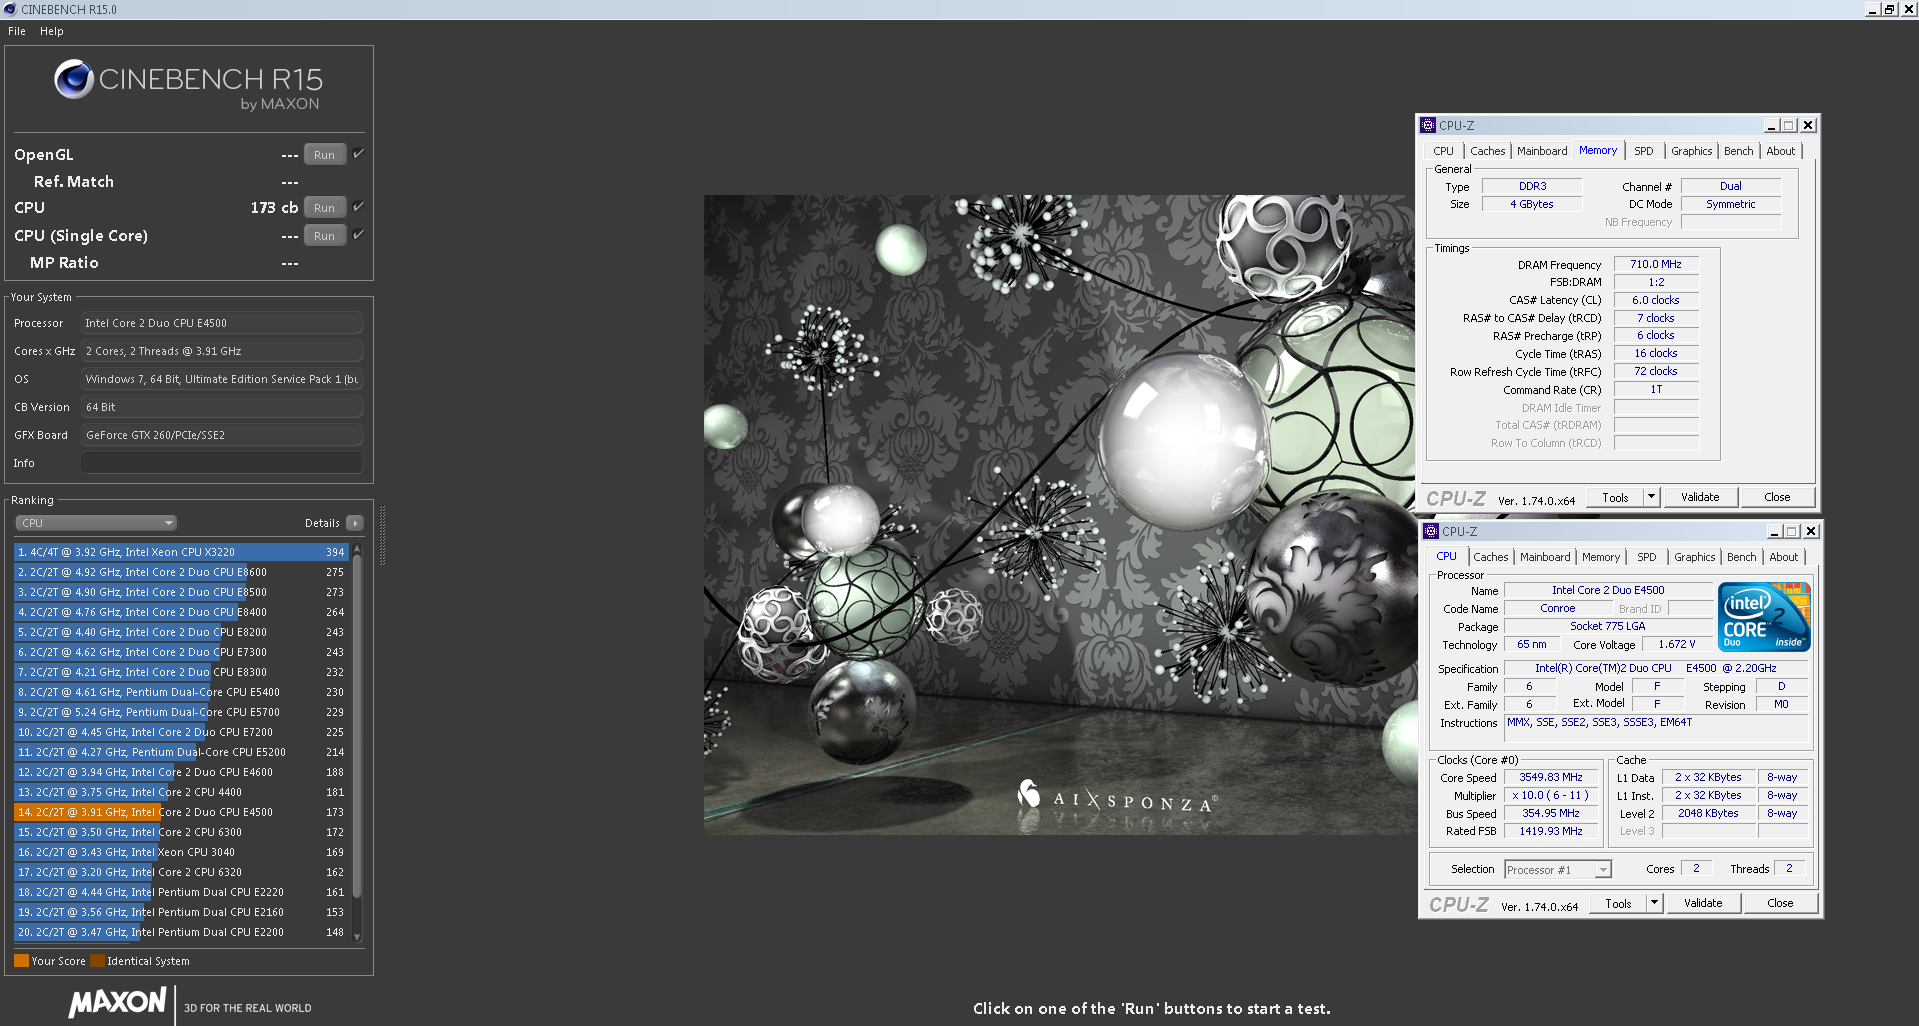Click Validate in lower CPU-Z window

point(1703,903)
